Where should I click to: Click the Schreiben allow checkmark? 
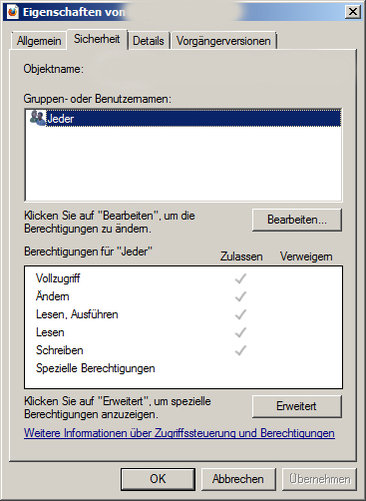point(240,350)
